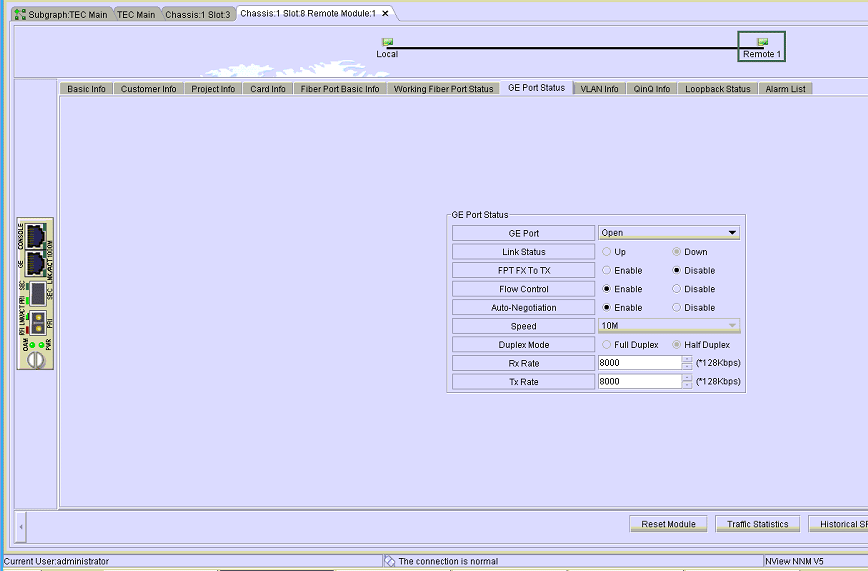Screen dimensions: 868x571
Task: Open the GE Port dropdown
Action: [x=669, y=233]
